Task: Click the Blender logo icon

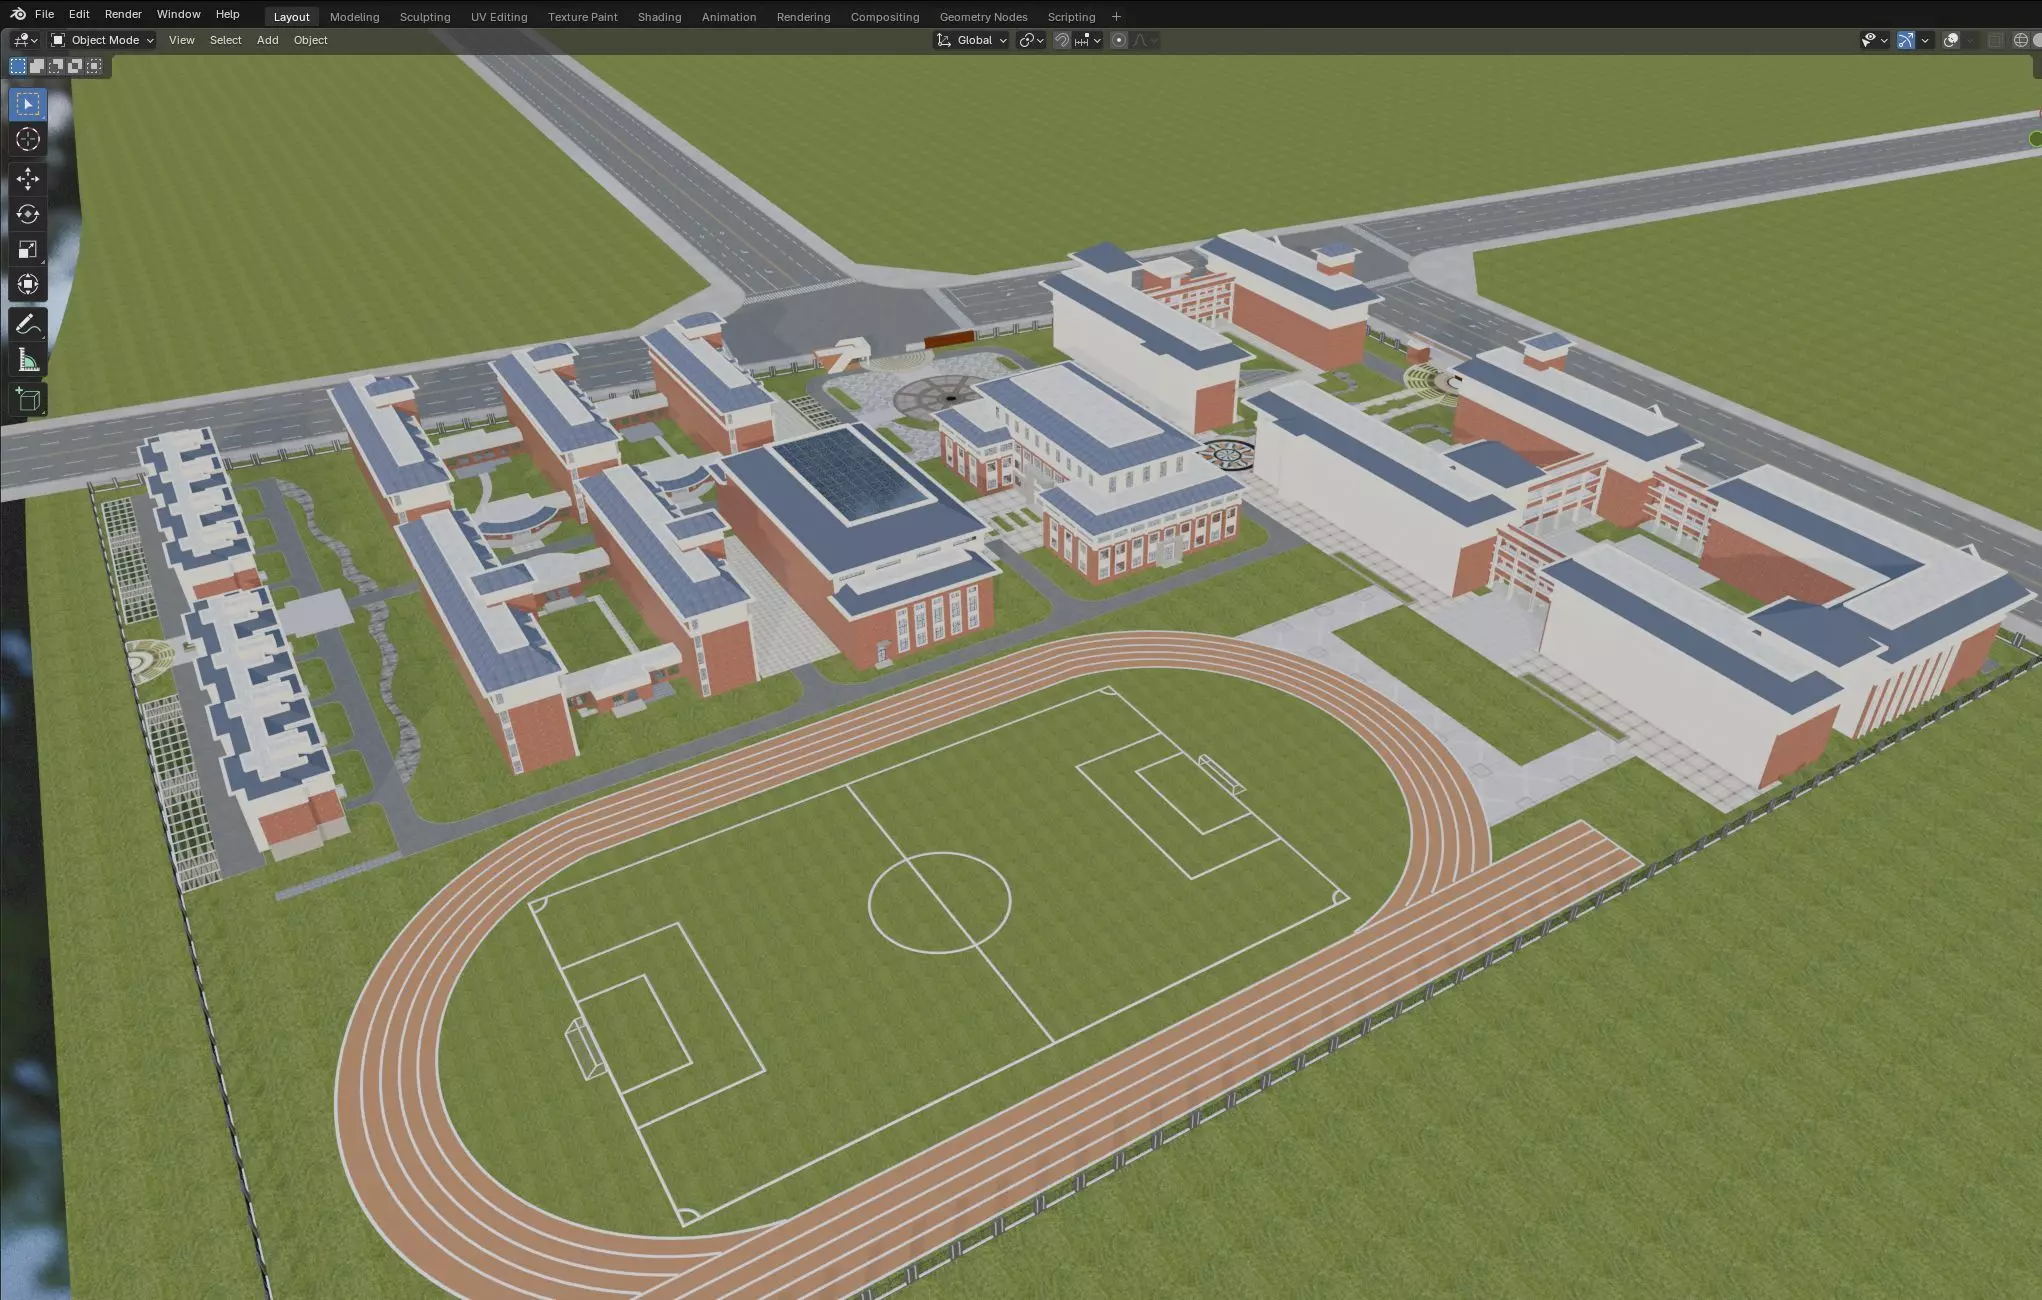Action: pos(18,14)
